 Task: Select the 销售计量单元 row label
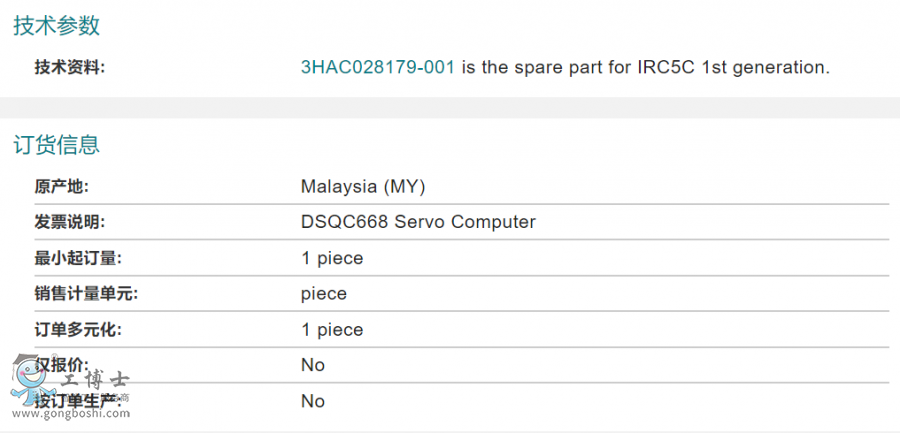[x=87, y=294]
